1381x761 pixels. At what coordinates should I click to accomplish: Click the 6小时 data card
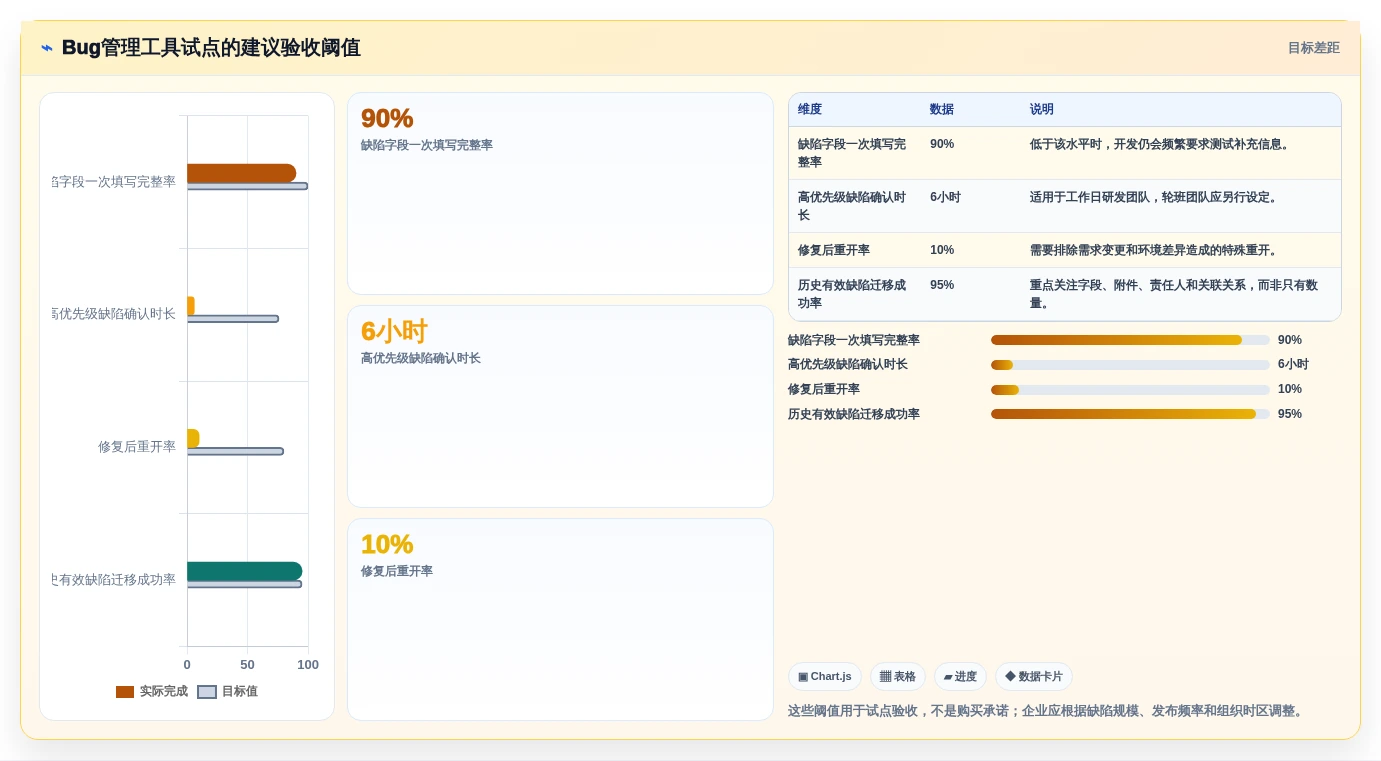click(x=560, y=407)
